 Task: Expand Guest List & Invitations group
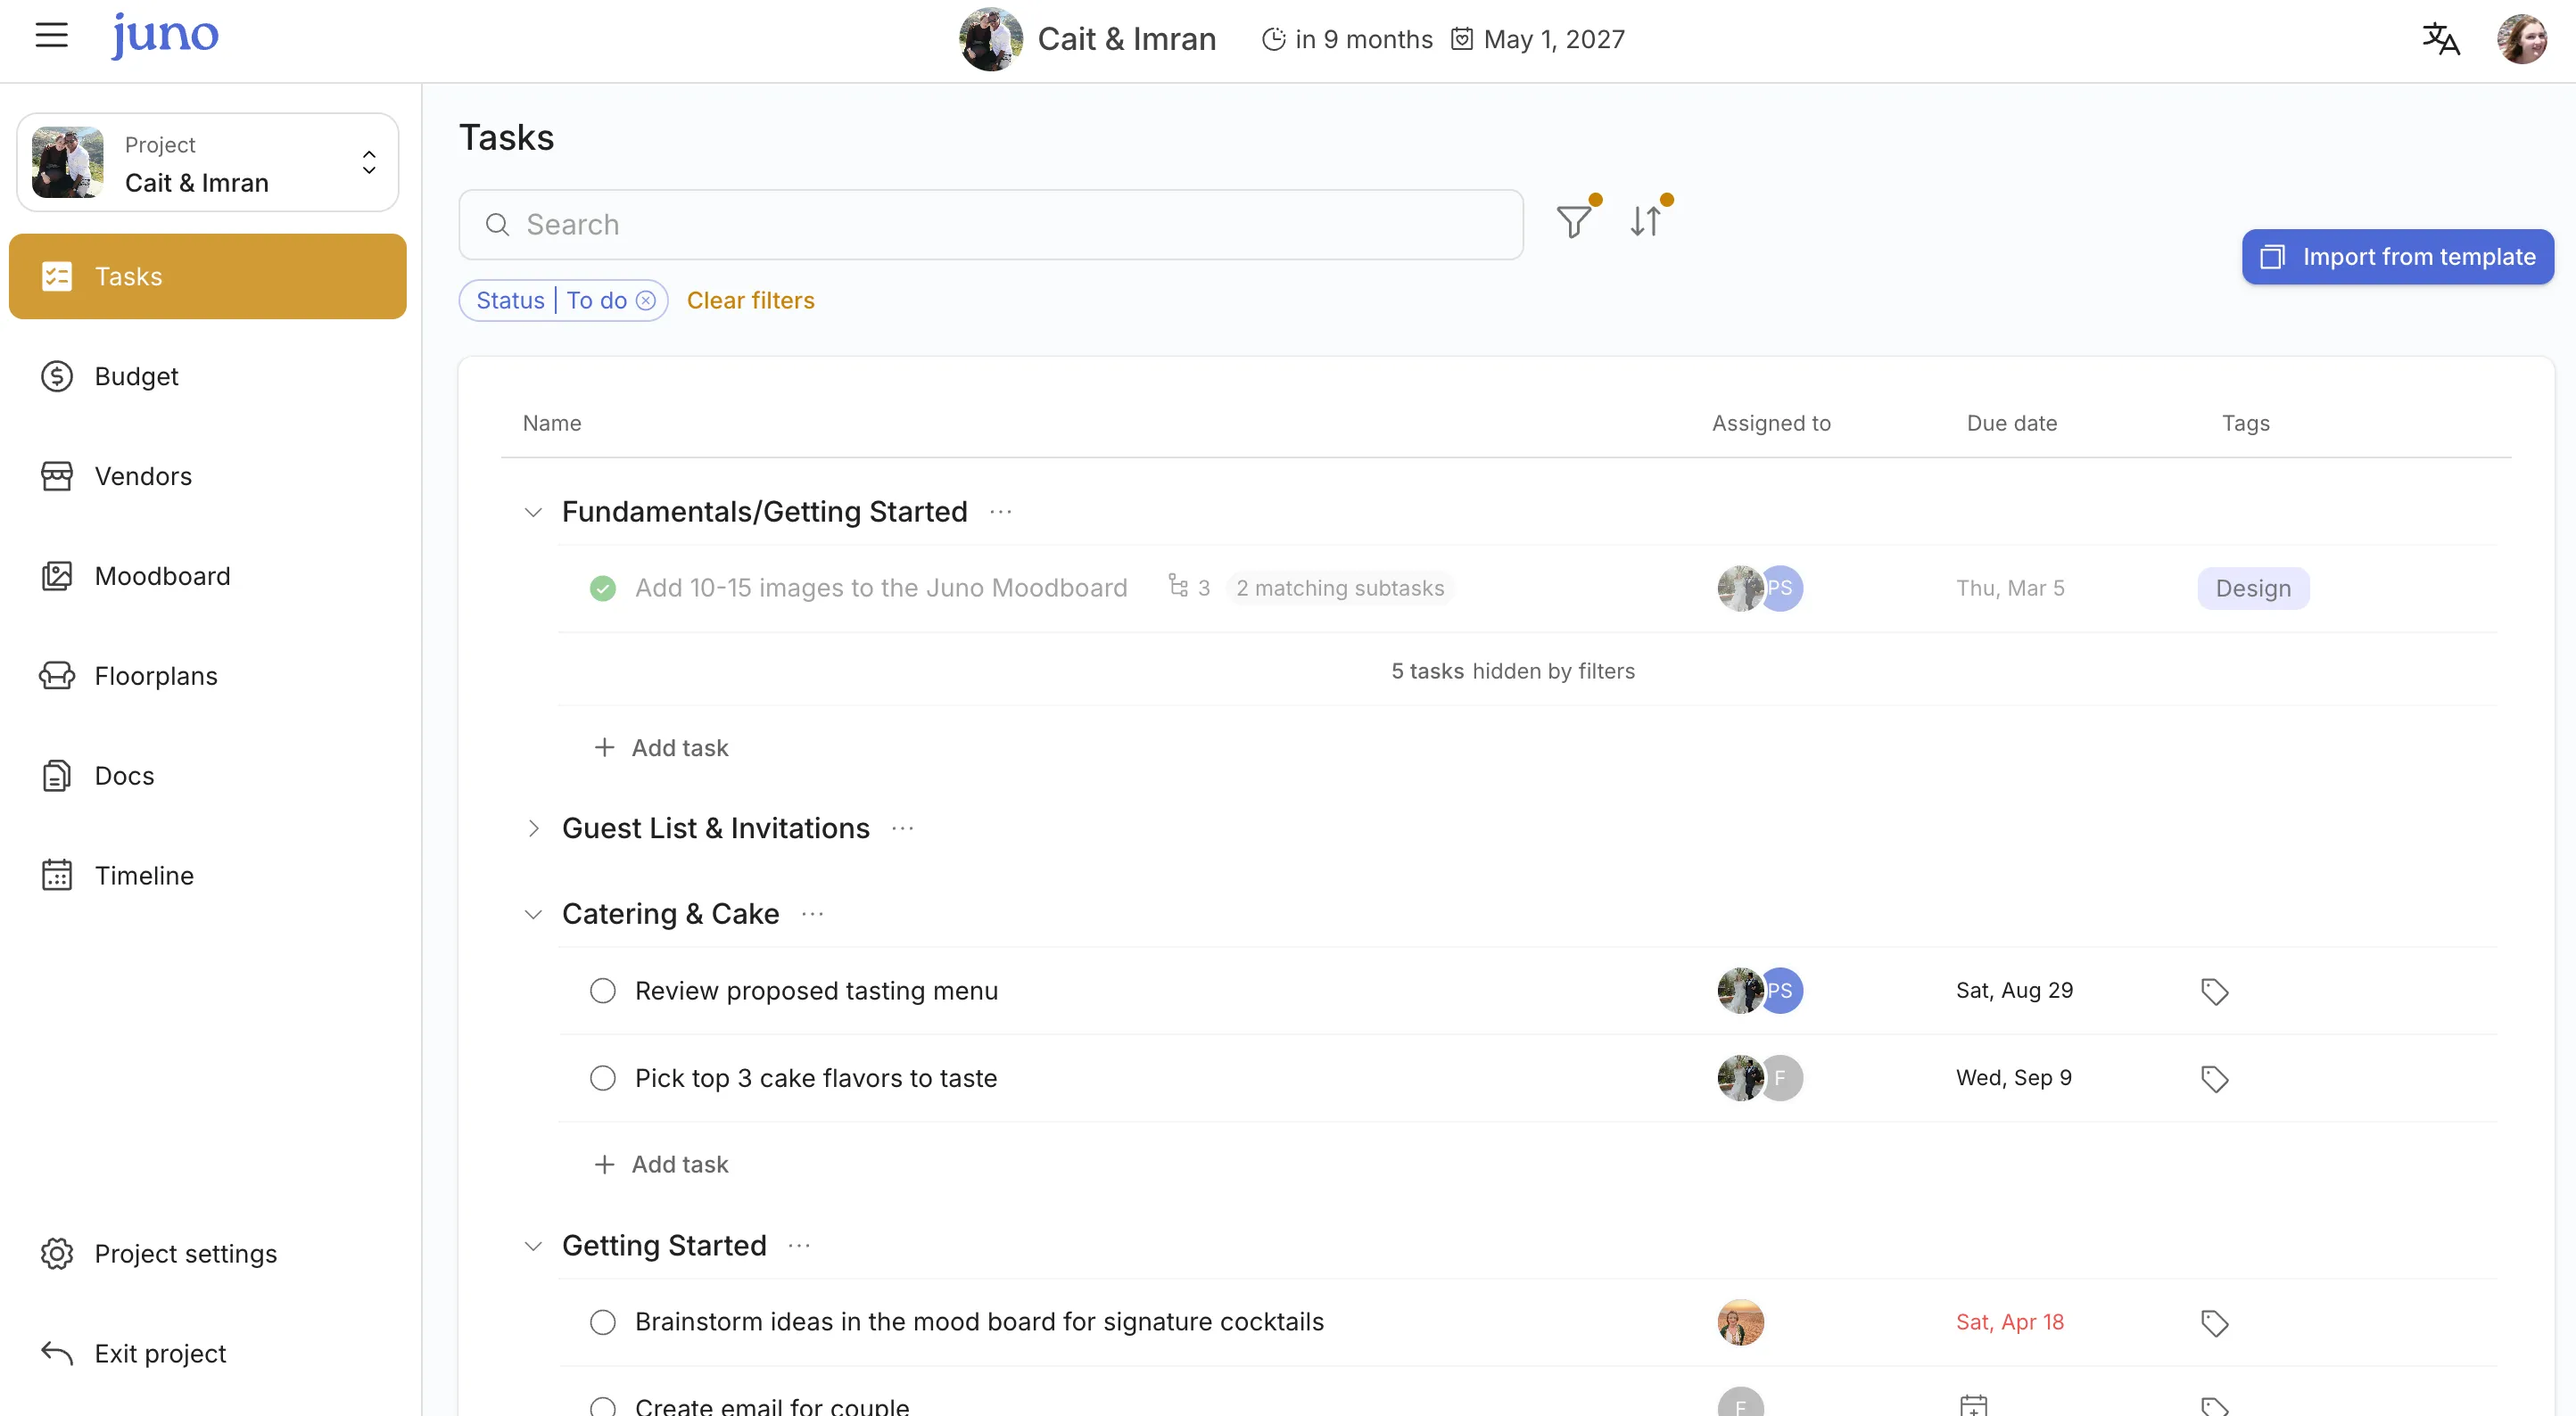pyautogui.click(x=533, y=828)
